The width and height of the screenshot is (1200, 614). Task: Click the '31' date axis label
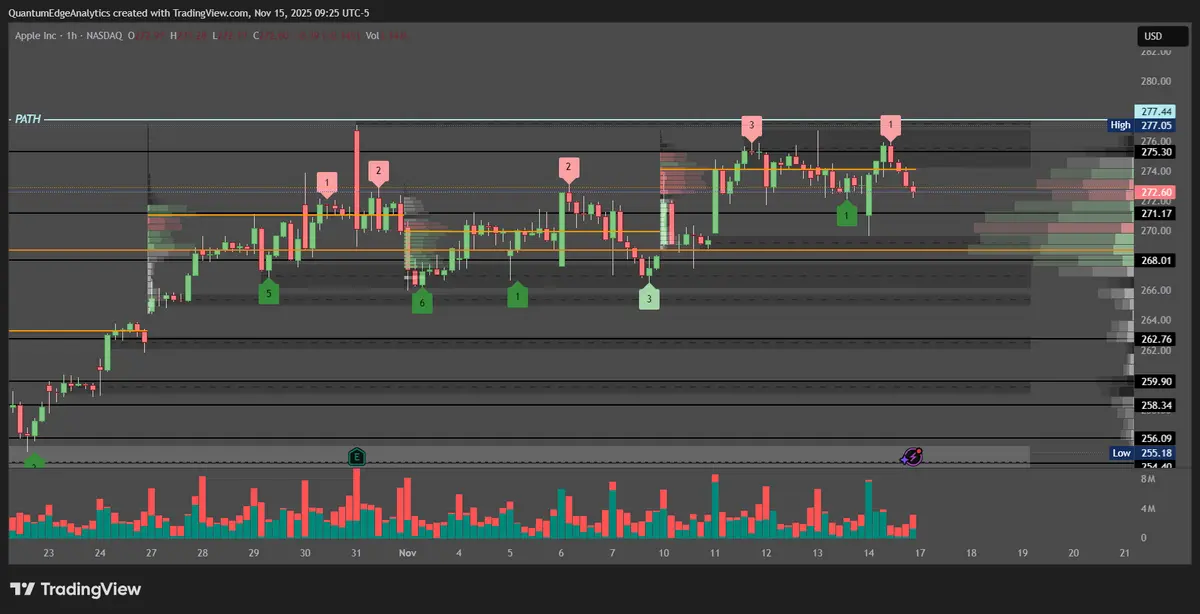click(356, 552)
